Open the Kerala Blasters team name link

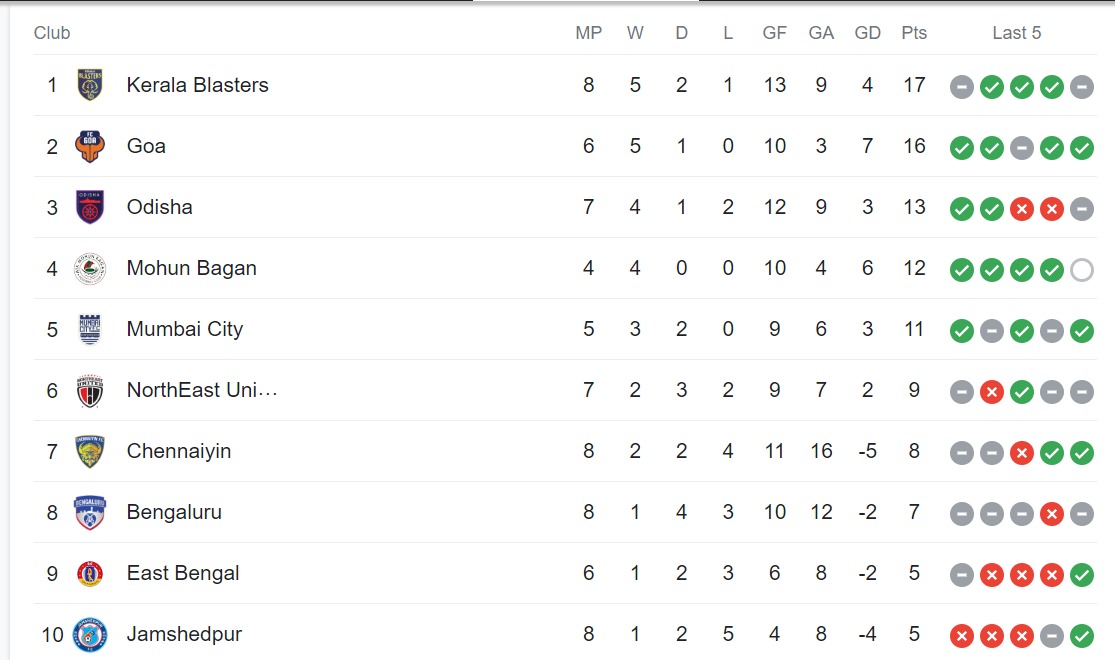[x=197, y=85]
